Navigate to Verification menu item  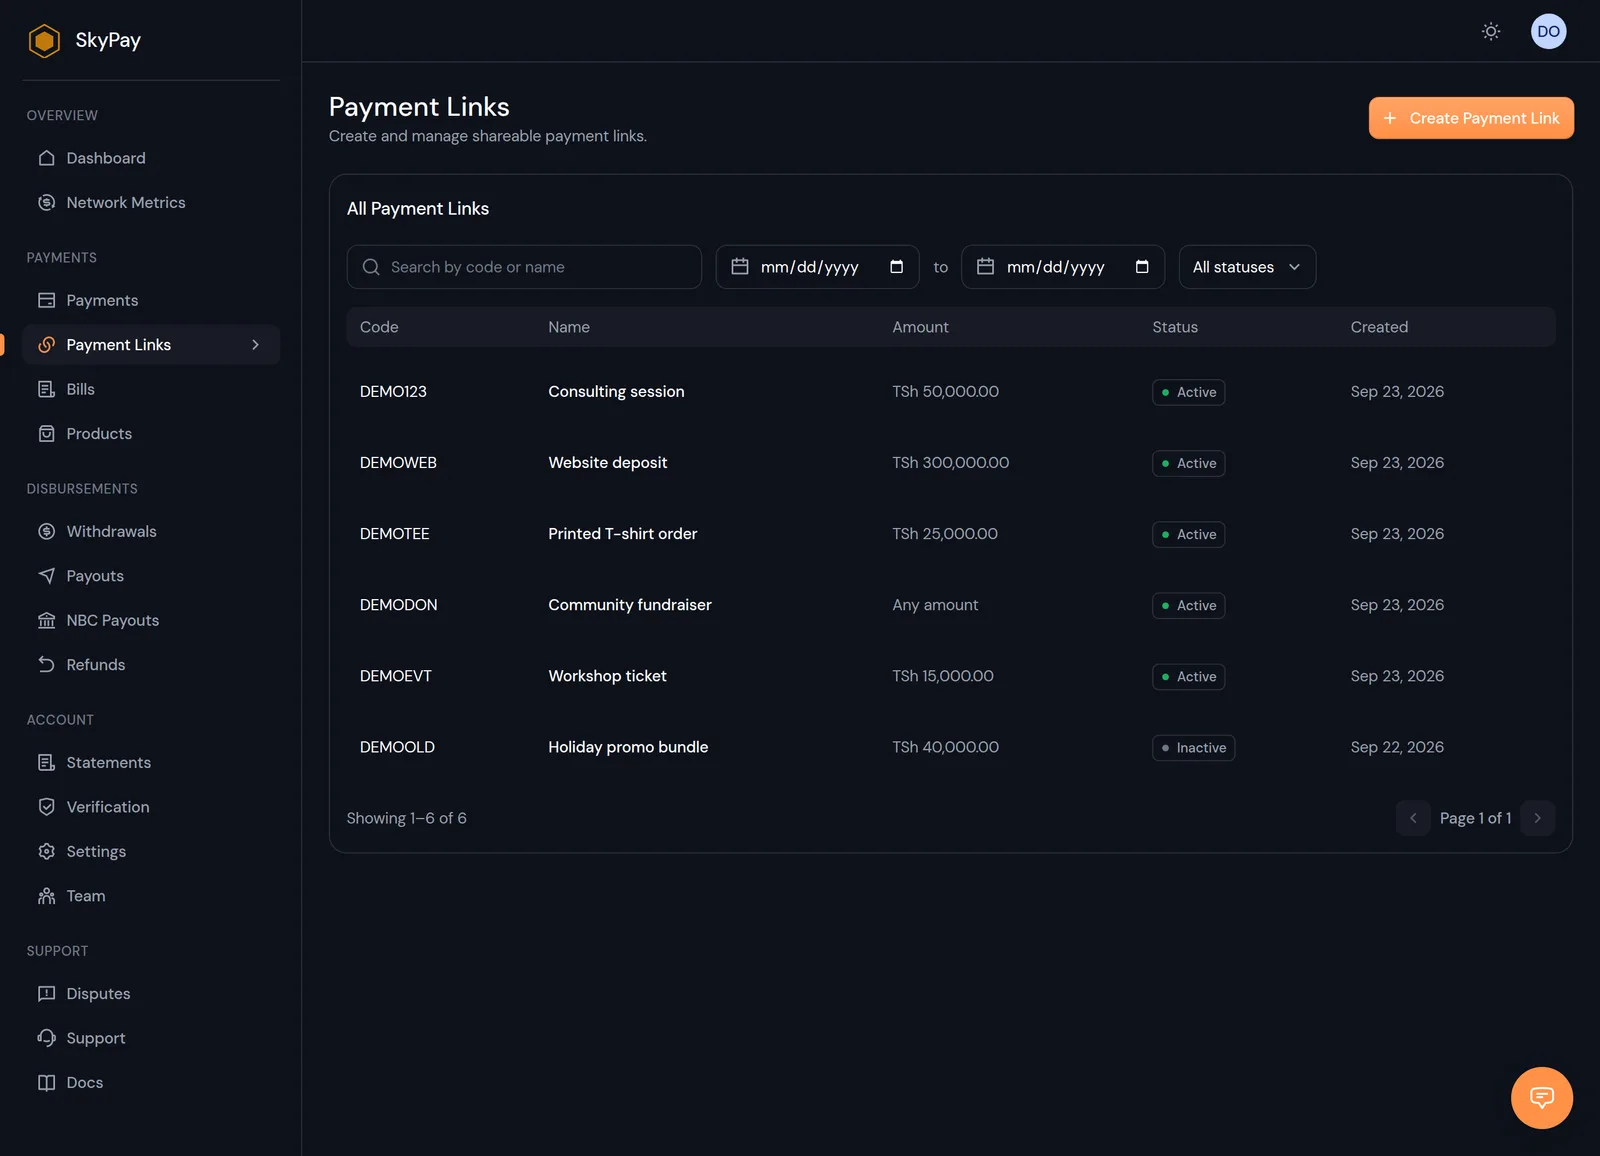tap(151, 806)
